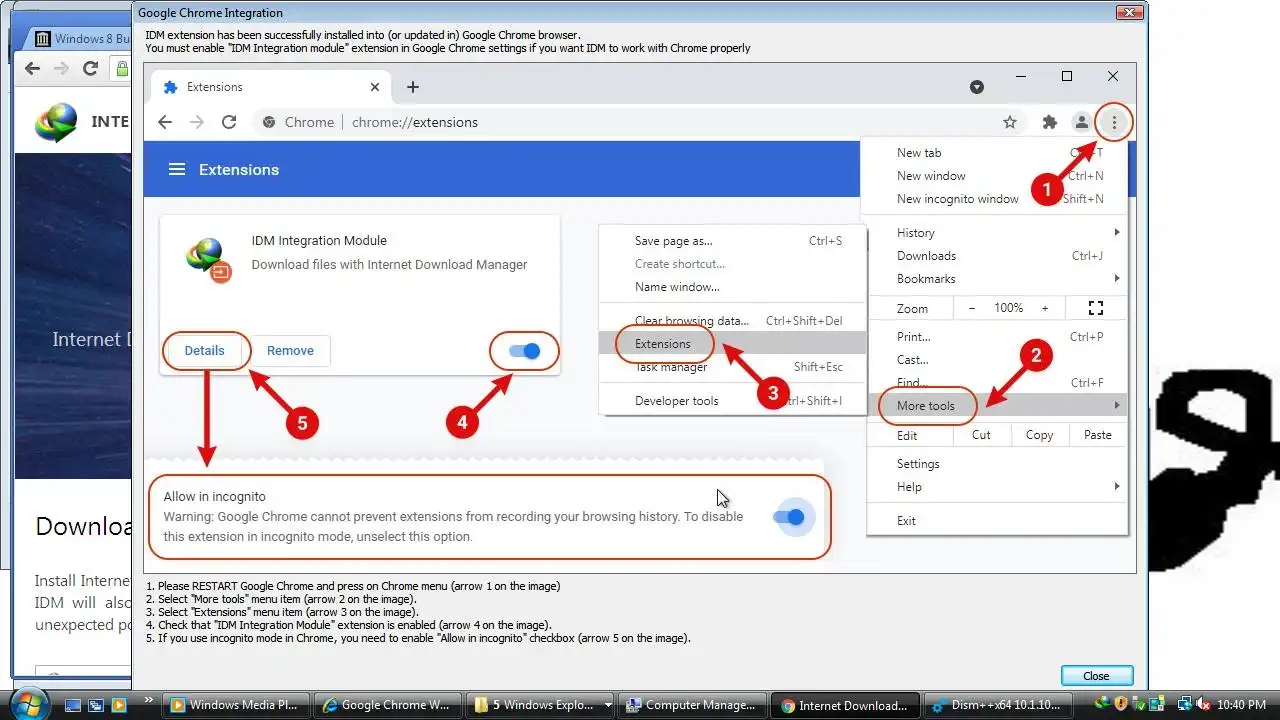Click the bookmark star icon

(1010, 122)
